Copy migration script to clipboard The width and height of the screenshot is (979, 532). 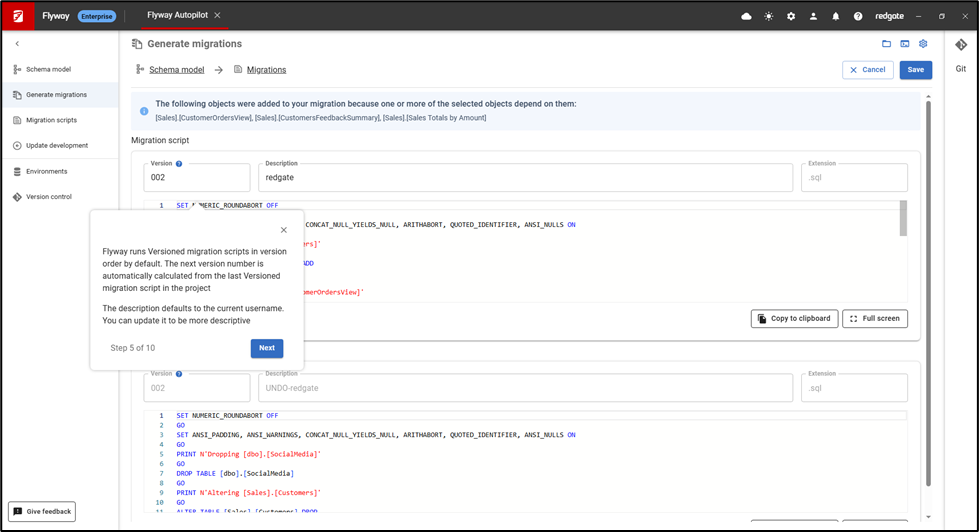(x=794, y=318)
